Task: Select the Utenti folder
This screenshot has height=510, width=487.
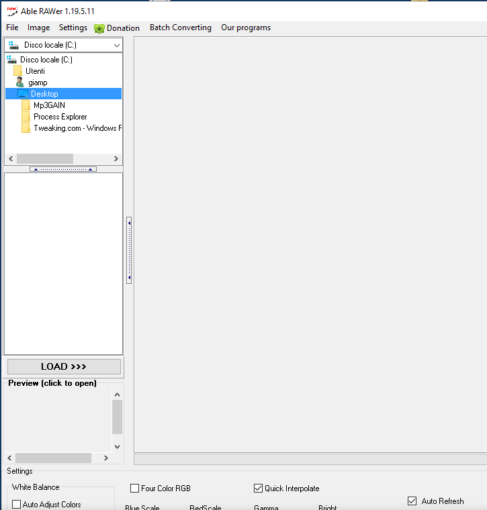Action: click(35, 71)
